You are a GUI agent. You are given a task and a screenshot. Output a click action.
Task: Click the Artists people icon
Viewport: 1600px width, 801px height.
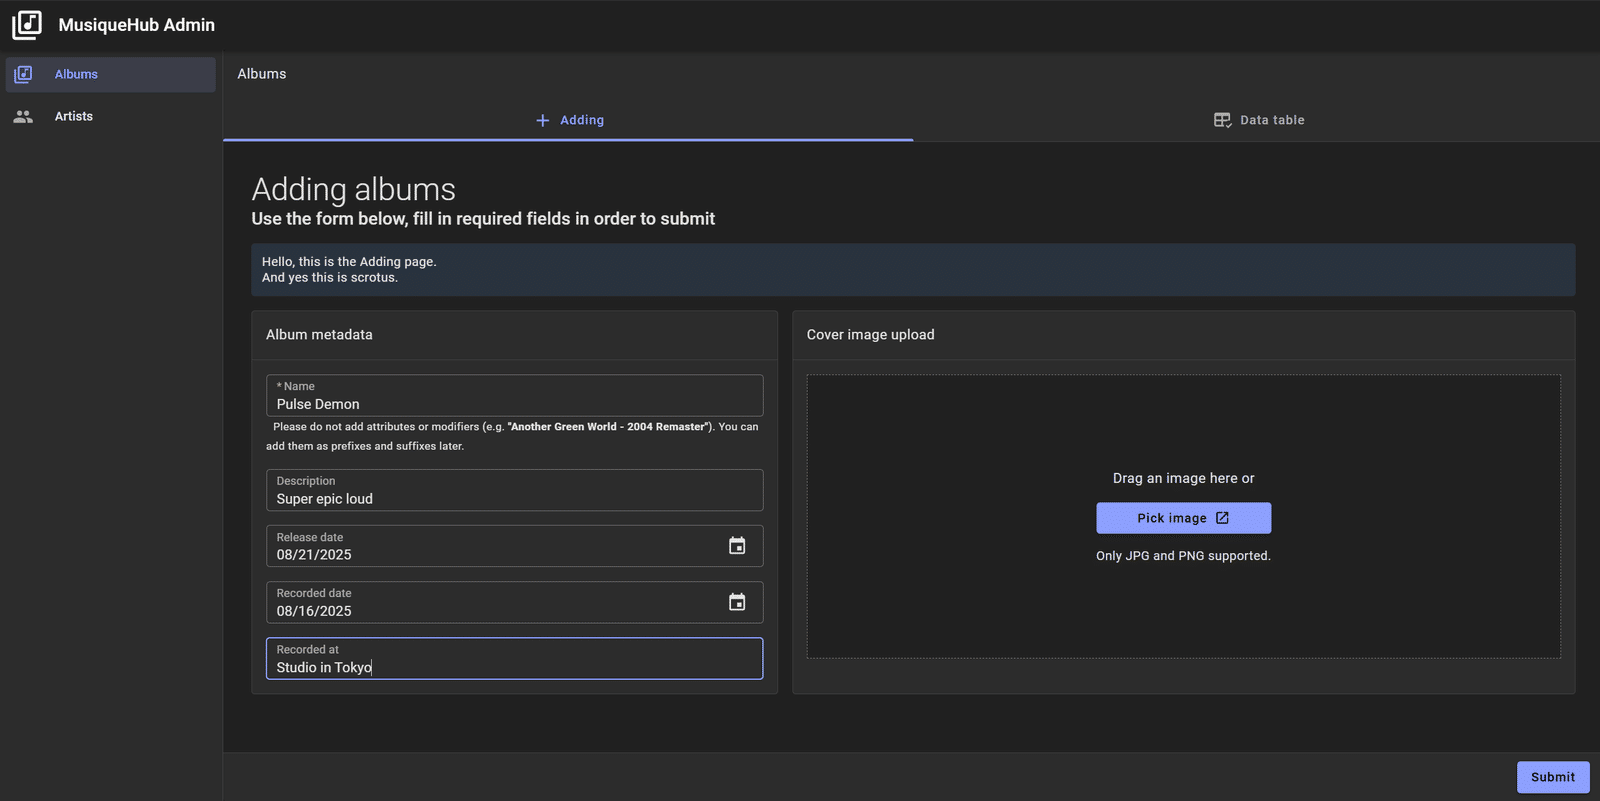[x=23, y=117]
